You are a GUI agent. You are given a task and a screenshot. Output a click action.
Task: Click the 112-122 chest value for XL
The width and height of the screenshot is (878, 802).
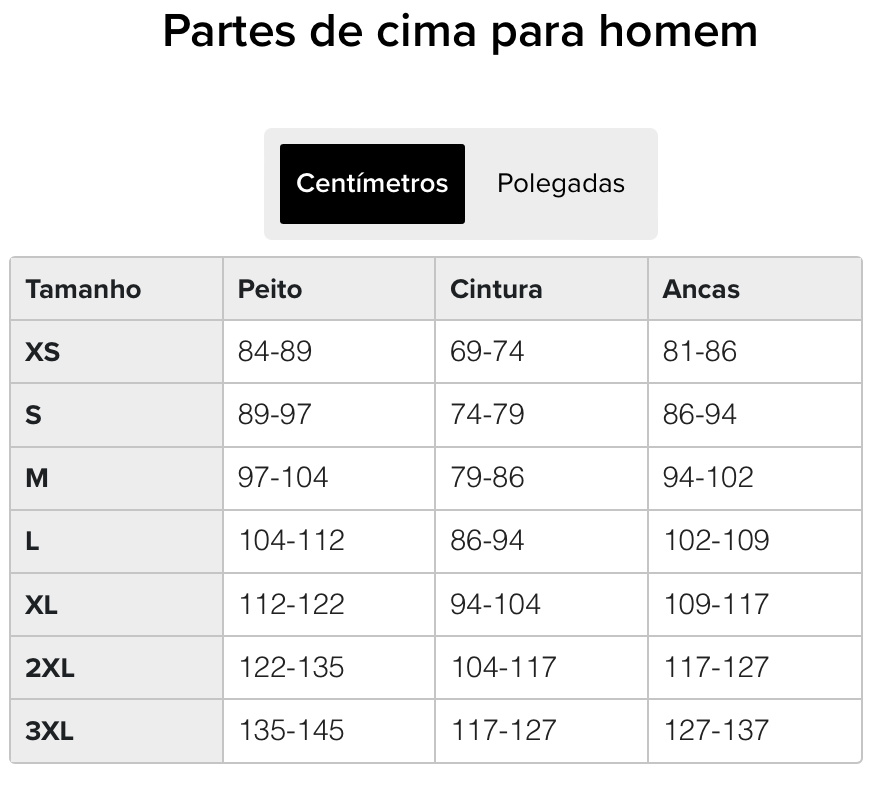click(291, 604)
